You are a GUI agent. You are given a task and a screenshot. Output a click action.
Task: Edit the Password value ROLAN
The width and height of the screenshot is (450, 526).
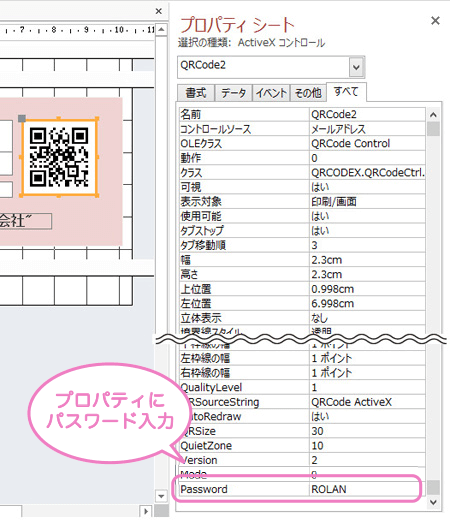point(367,489)
